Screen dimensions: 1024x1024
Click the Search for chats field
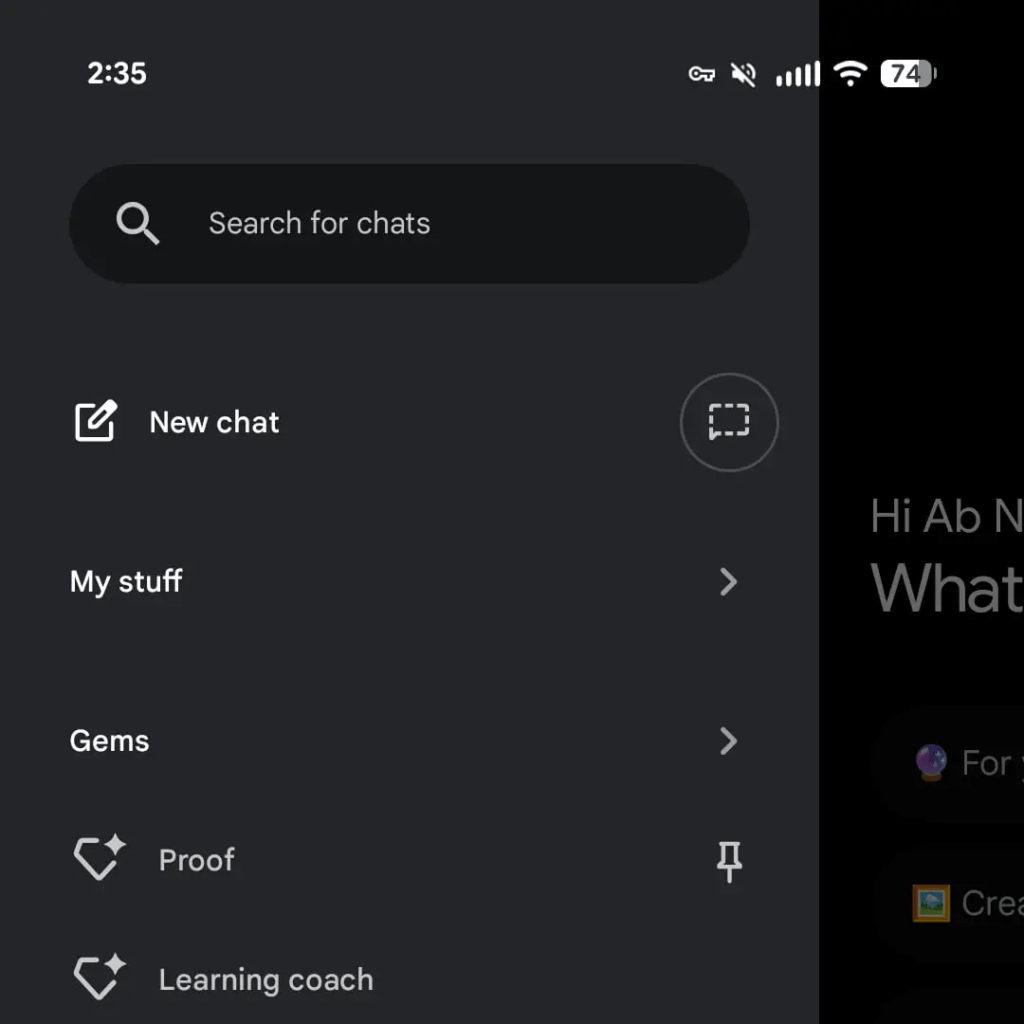point(410,223)
